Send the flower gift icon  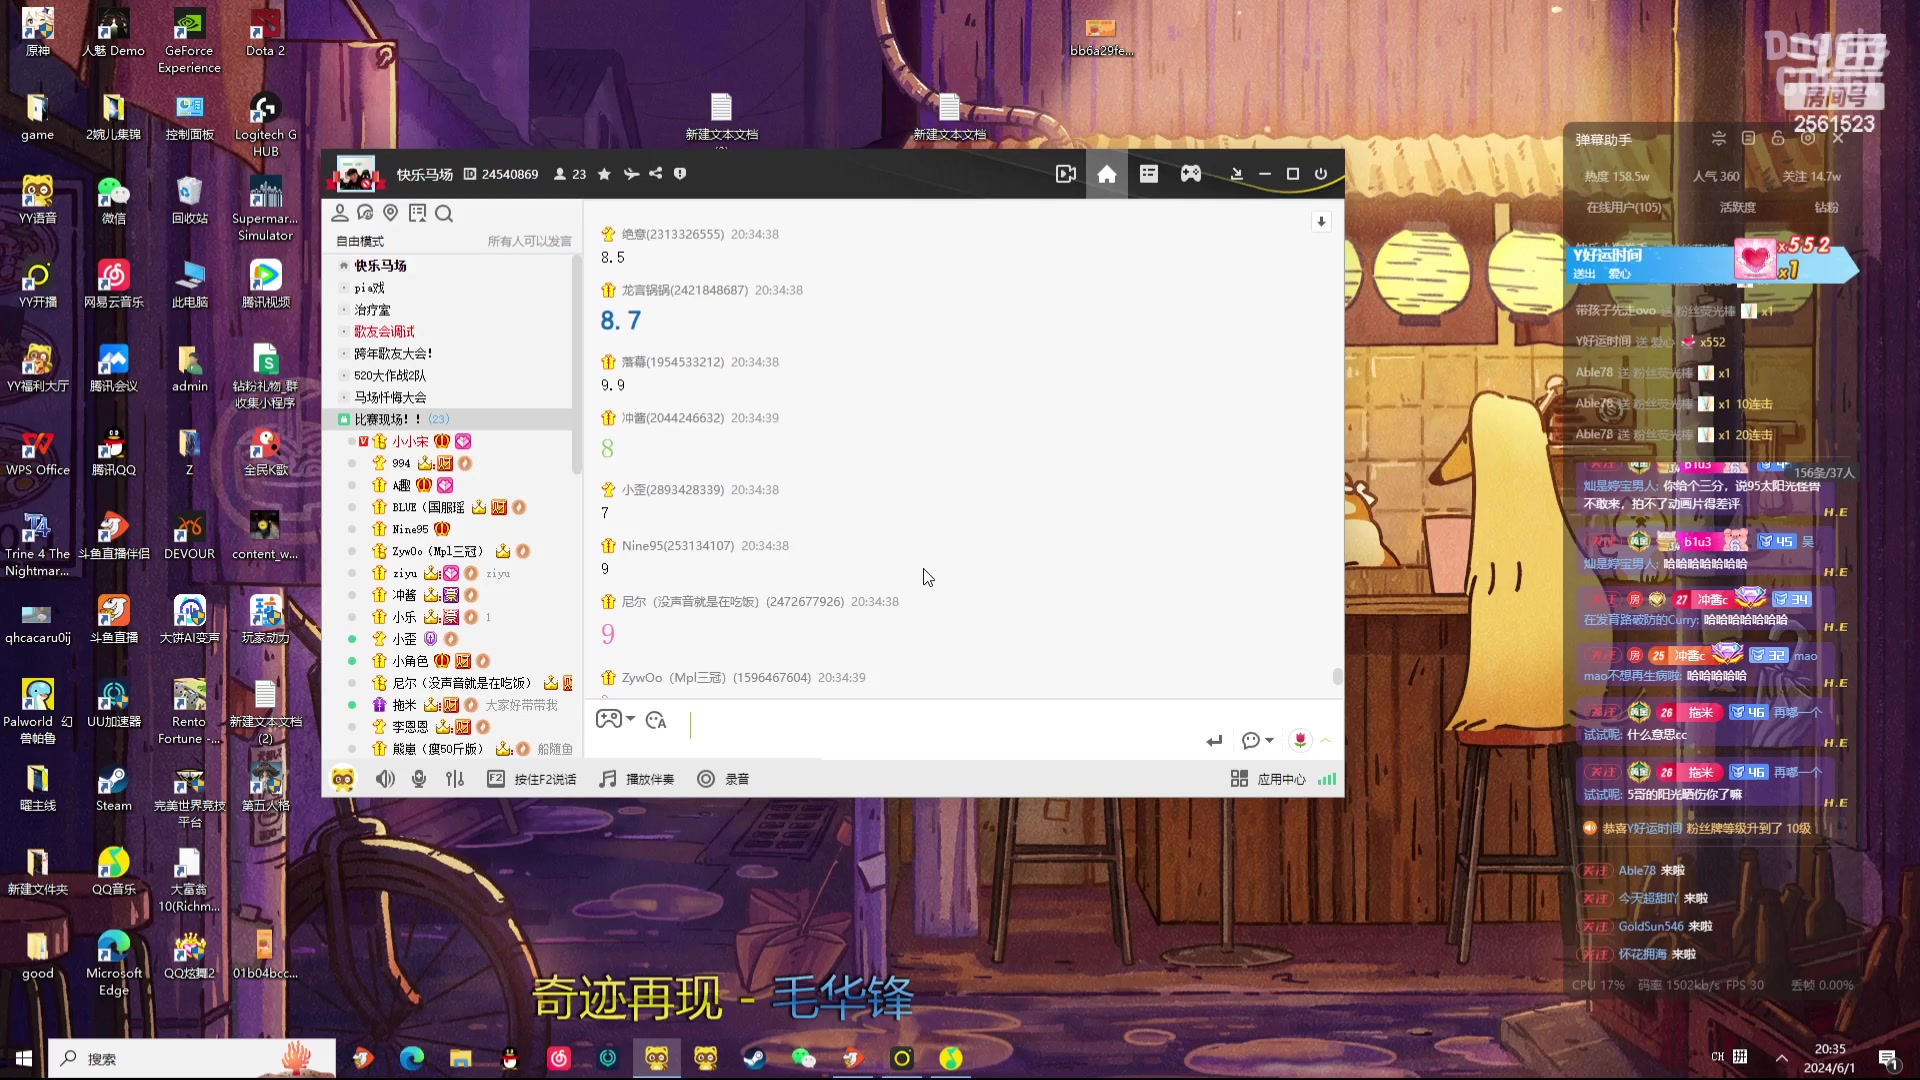pyautogui.click(x=1300, y=740)
